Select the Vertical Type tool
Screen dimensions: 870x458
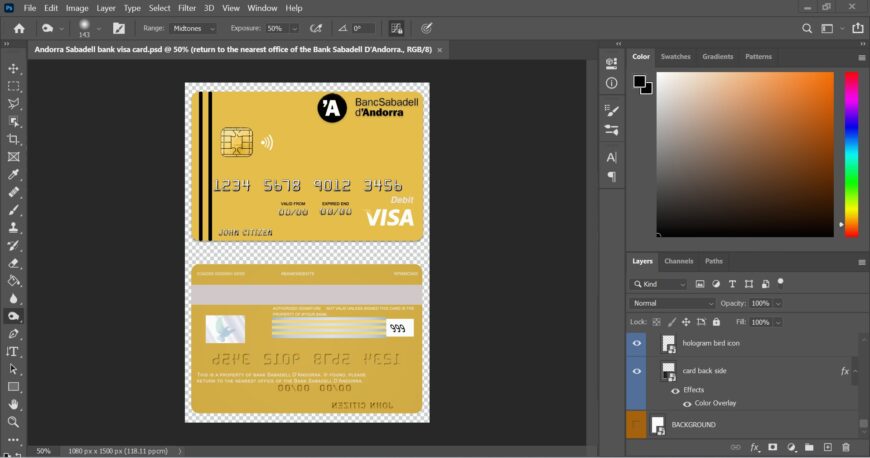13,351
